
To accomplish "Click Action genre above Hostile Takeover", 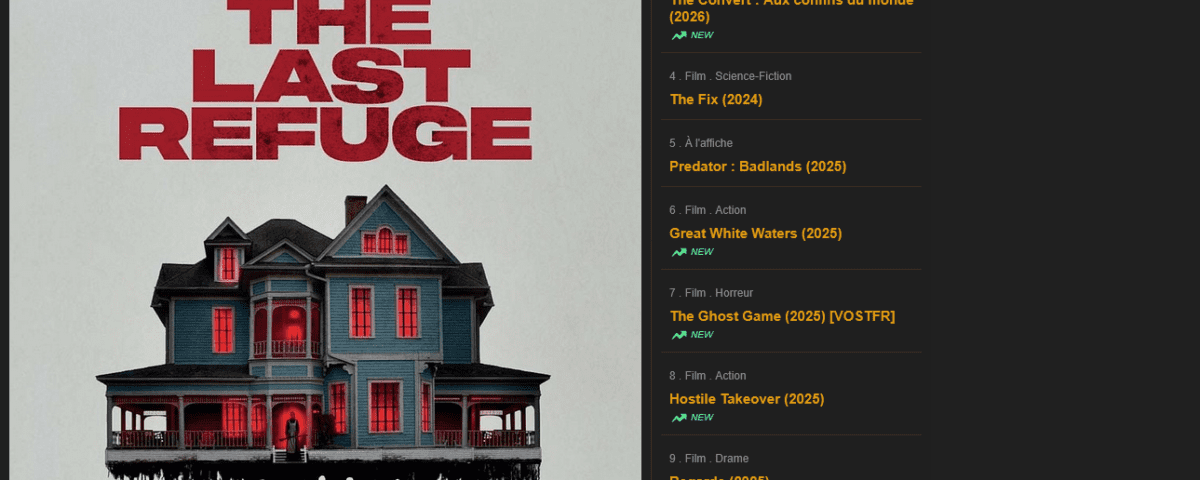I will (730, 376).
